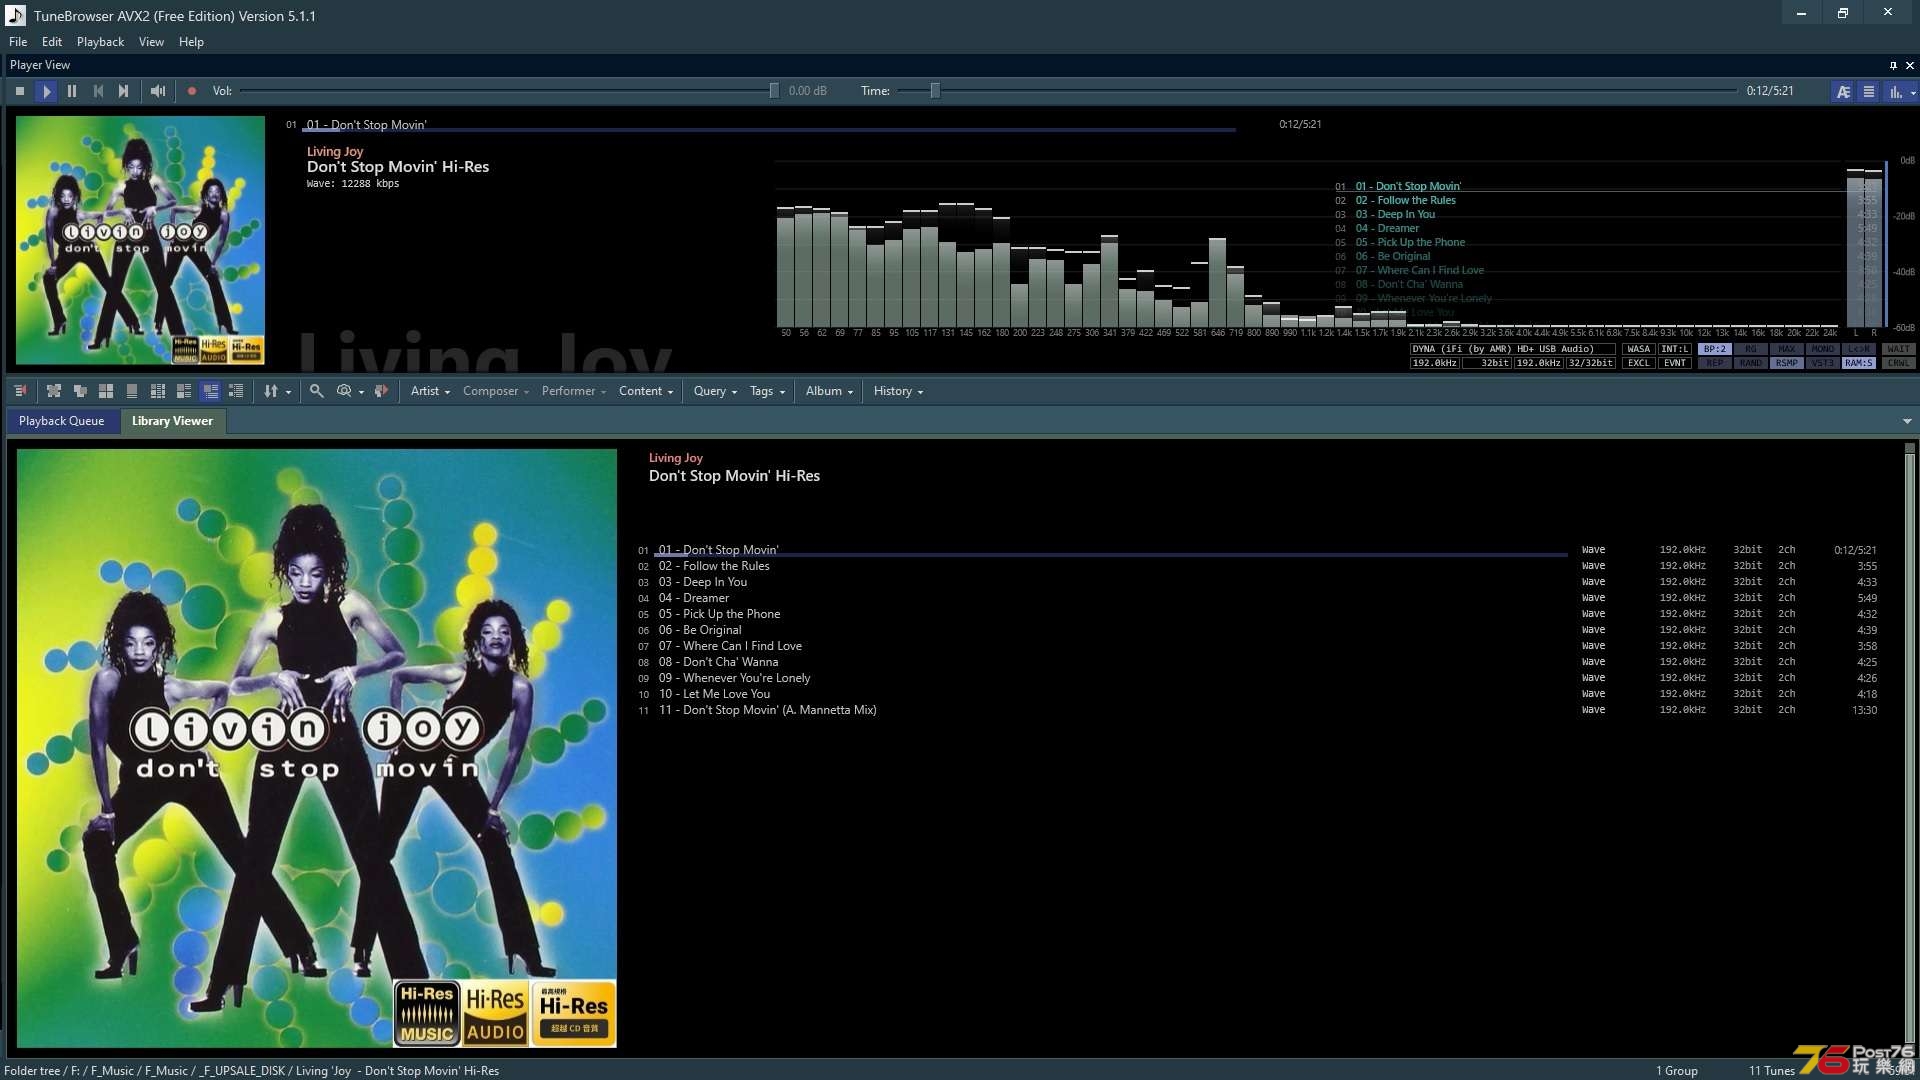Viewport: 1920px width, 1080px height.
Task: Expand the Content dropdown
Action: tap(646, 391)
